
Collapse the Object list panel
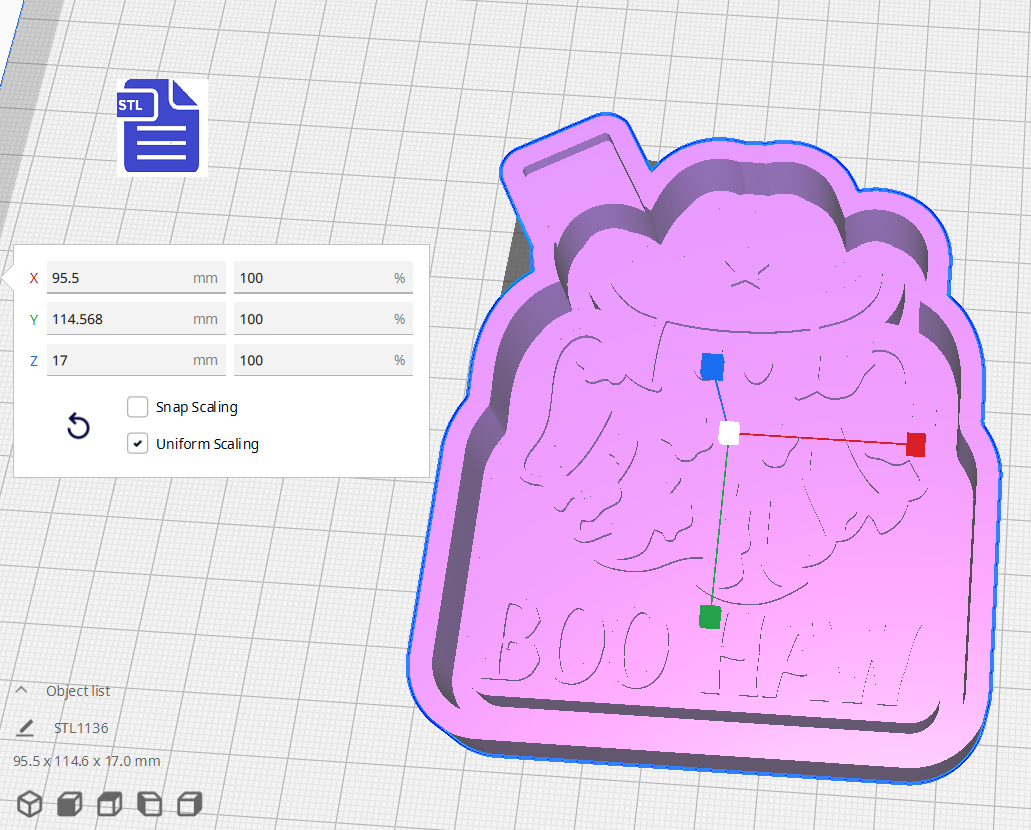[x=21, y=690]
